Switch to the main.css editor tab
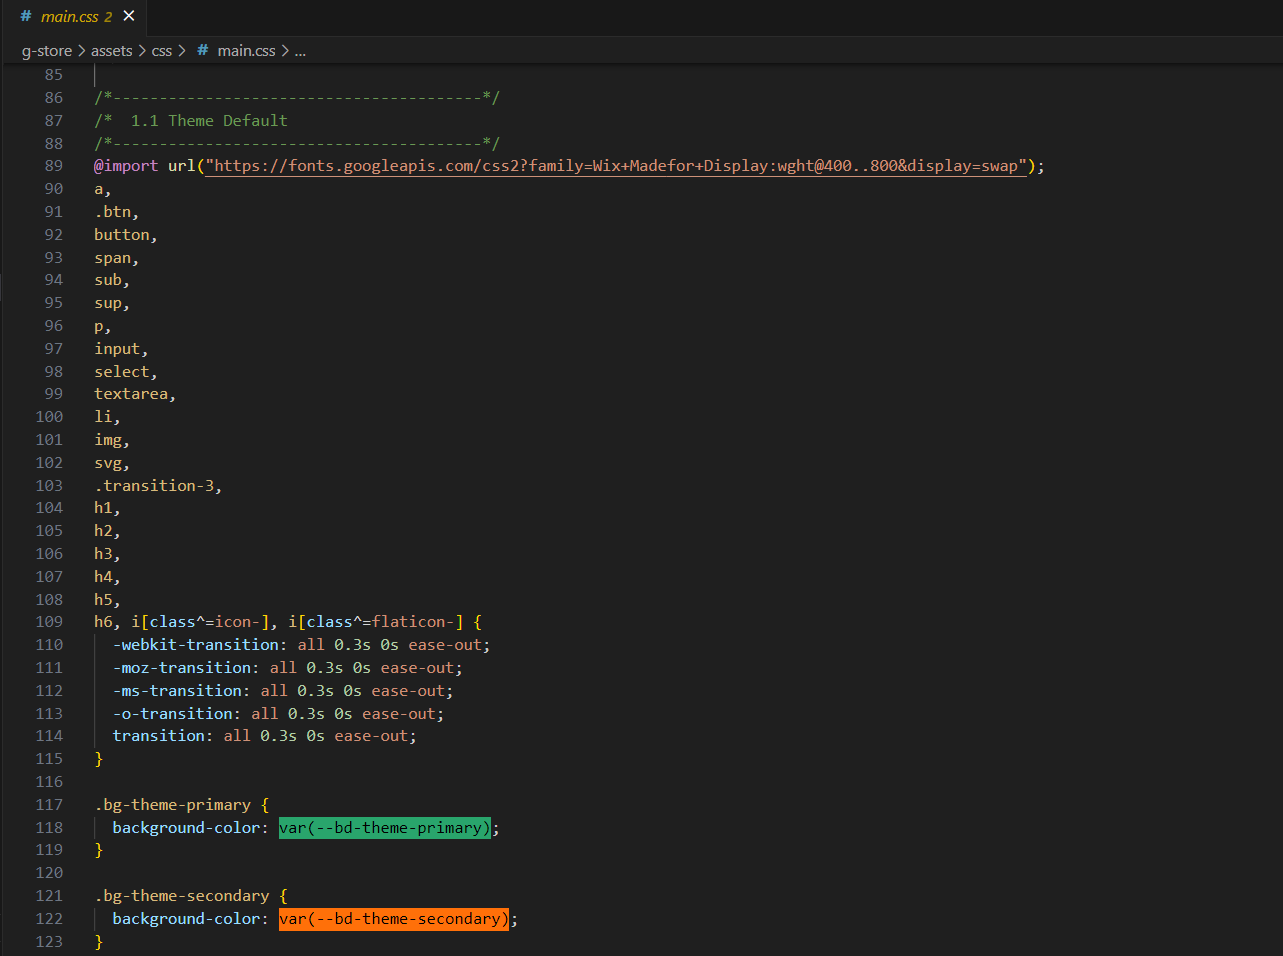Viewport: 1283px width, 956px height. [x=76, y=16]
